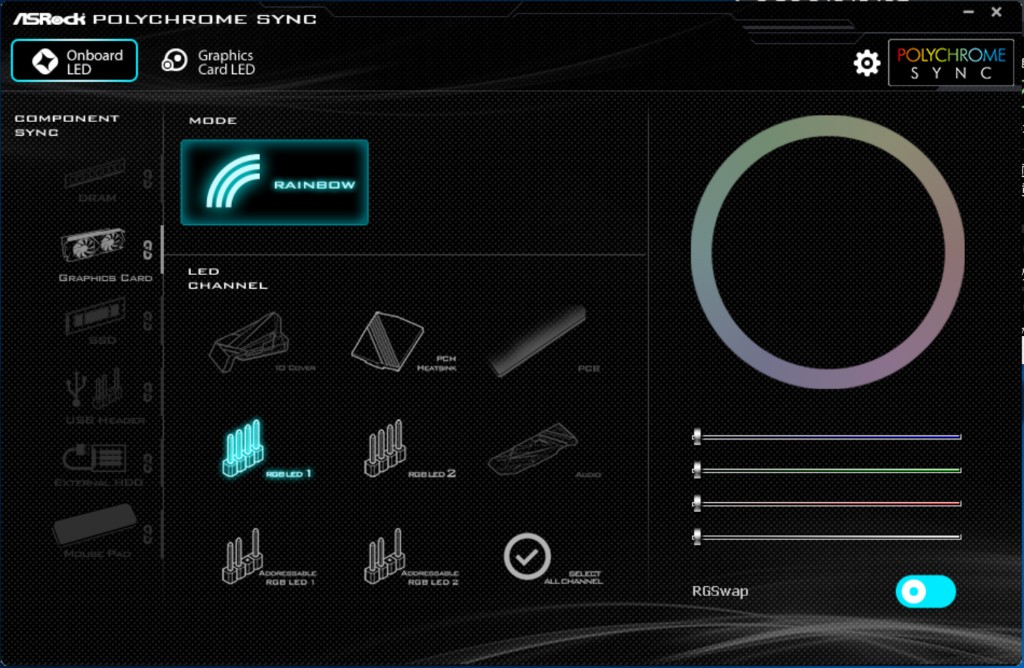Click the component list scrollbar
Viewport: 1024px width, 668px height.
click(162, 249)
